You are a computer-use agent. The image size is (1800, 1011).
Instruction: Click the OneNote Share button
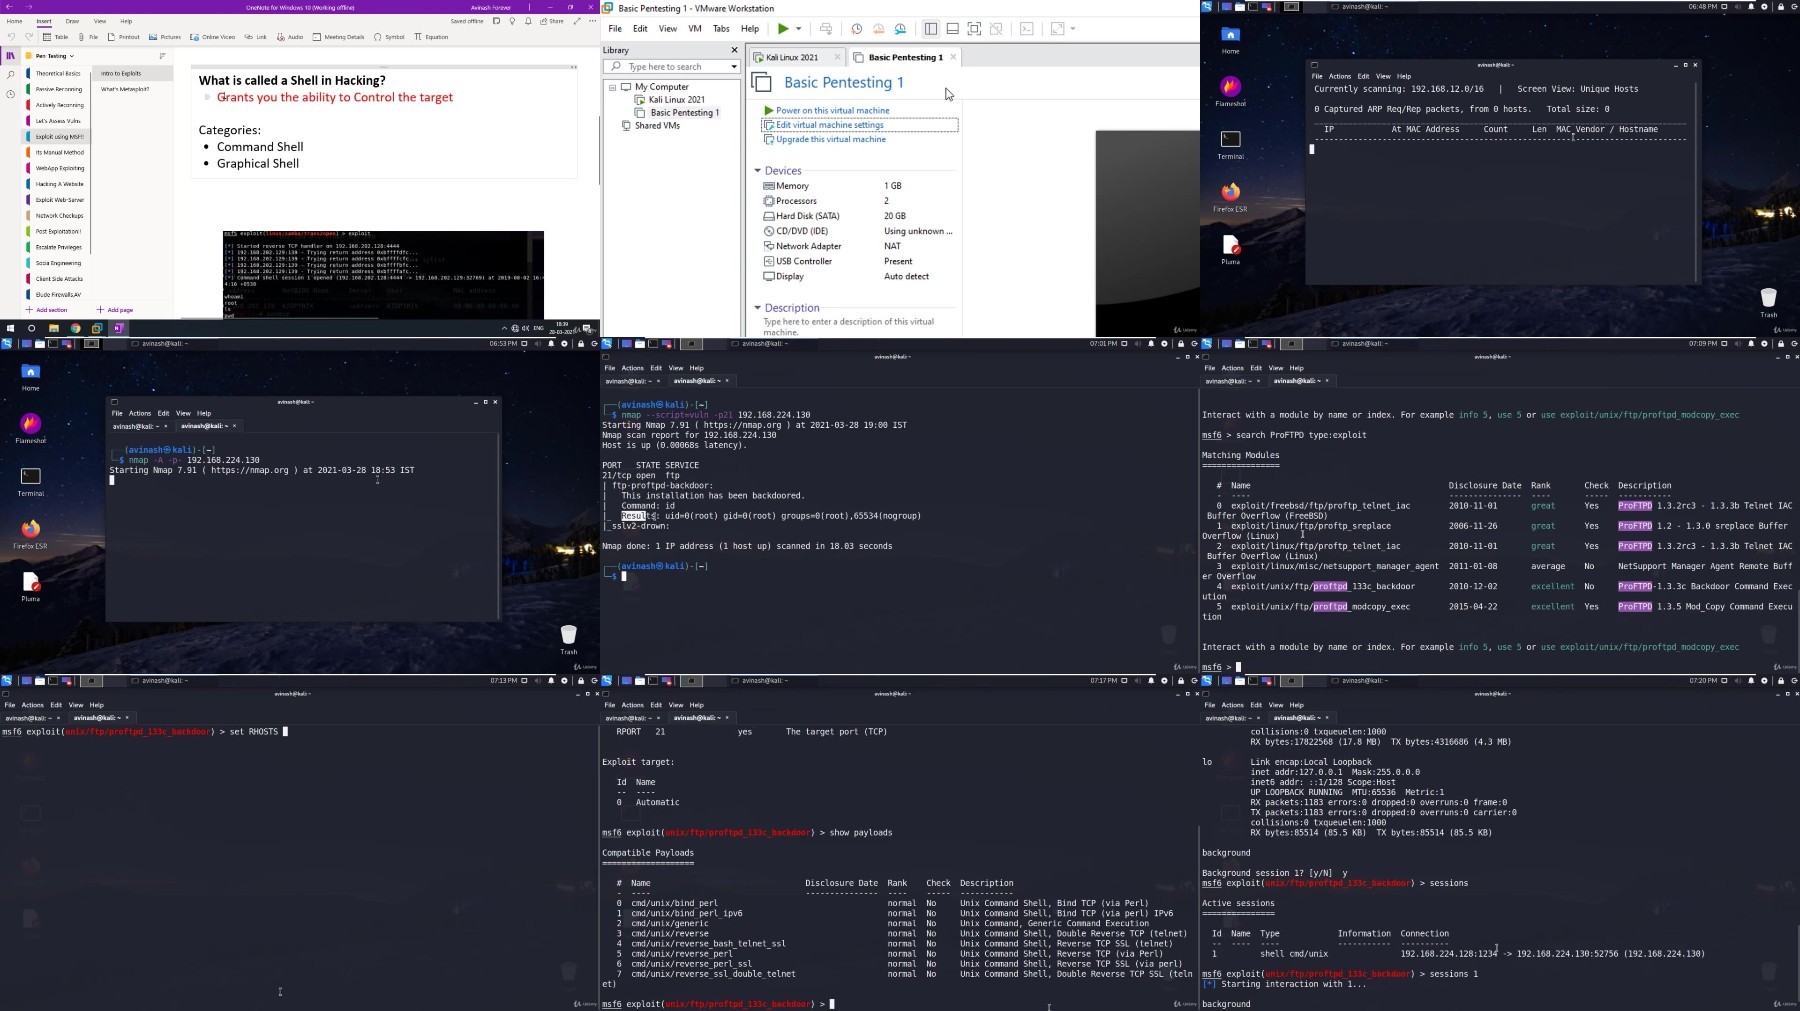click(x=552, y=21)
